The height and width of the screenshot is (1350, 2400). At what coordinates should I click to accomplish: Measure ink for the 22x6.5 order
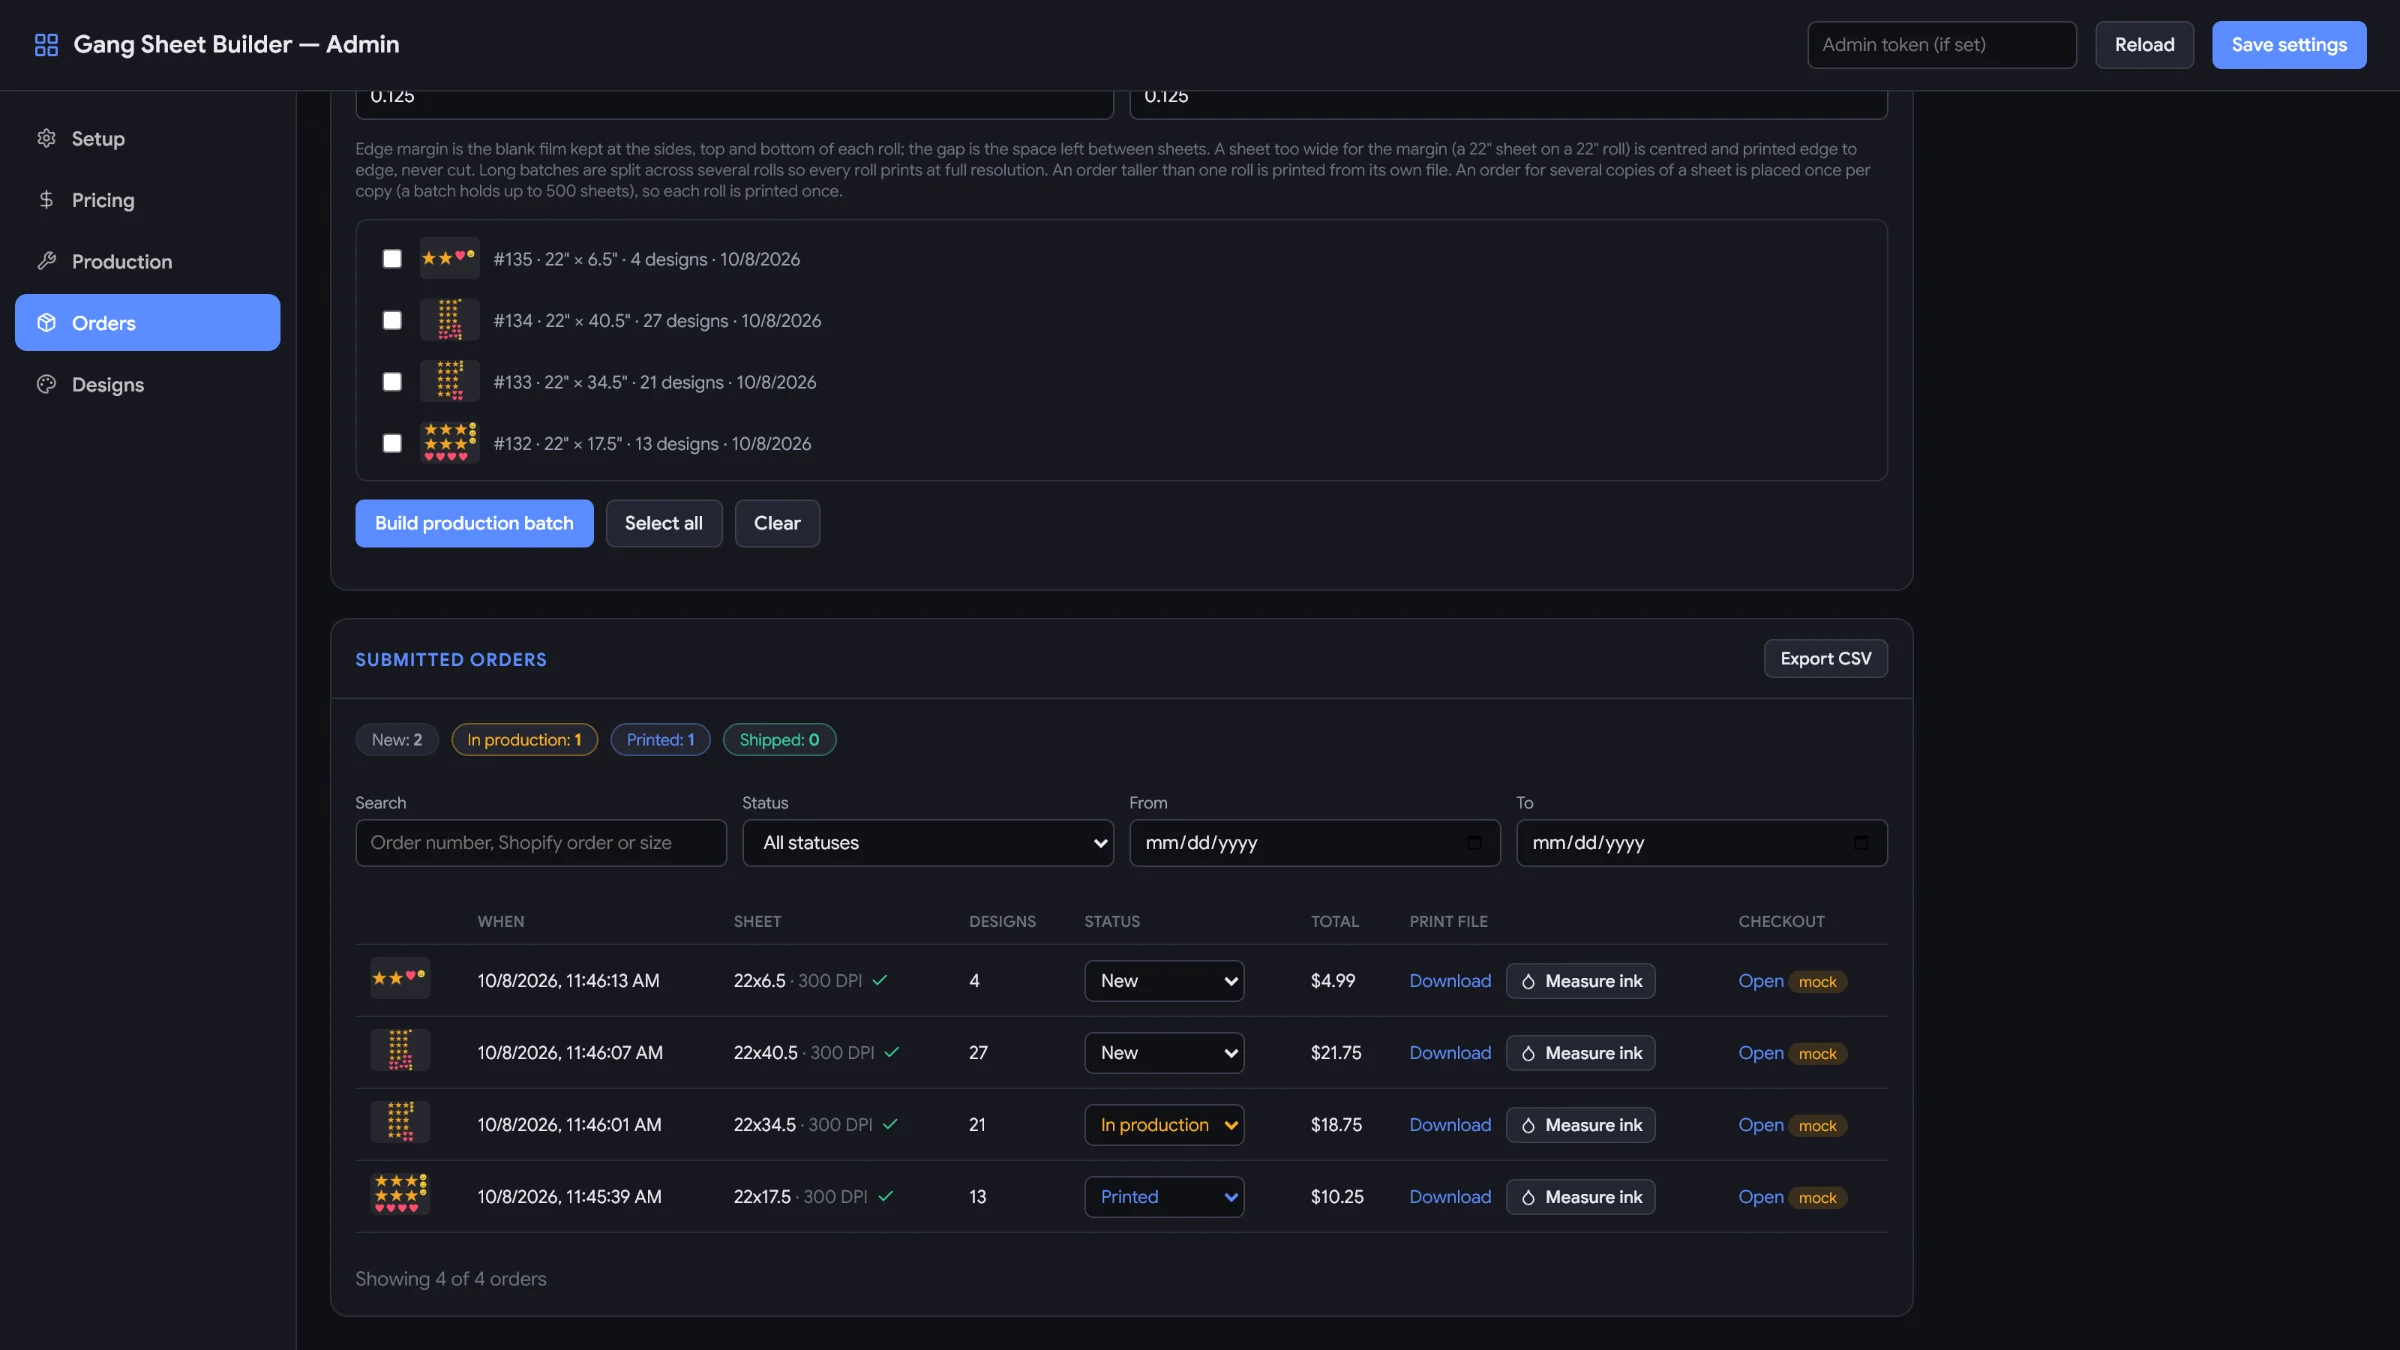point(1580,981)
